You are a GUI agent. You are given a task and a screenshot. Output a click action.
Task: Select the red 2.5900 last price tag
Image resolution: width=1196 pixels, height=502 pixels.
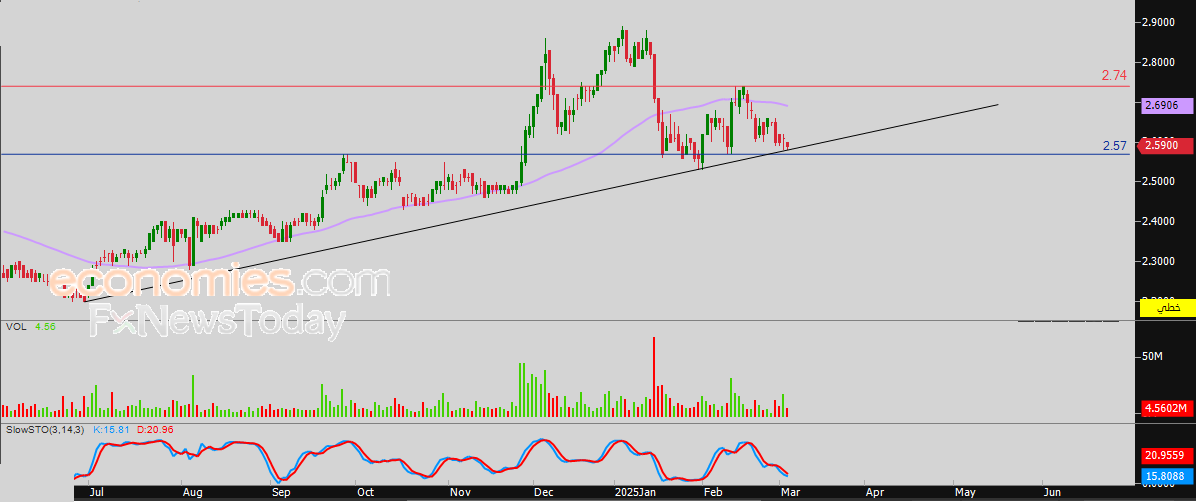pos(1165,145)
